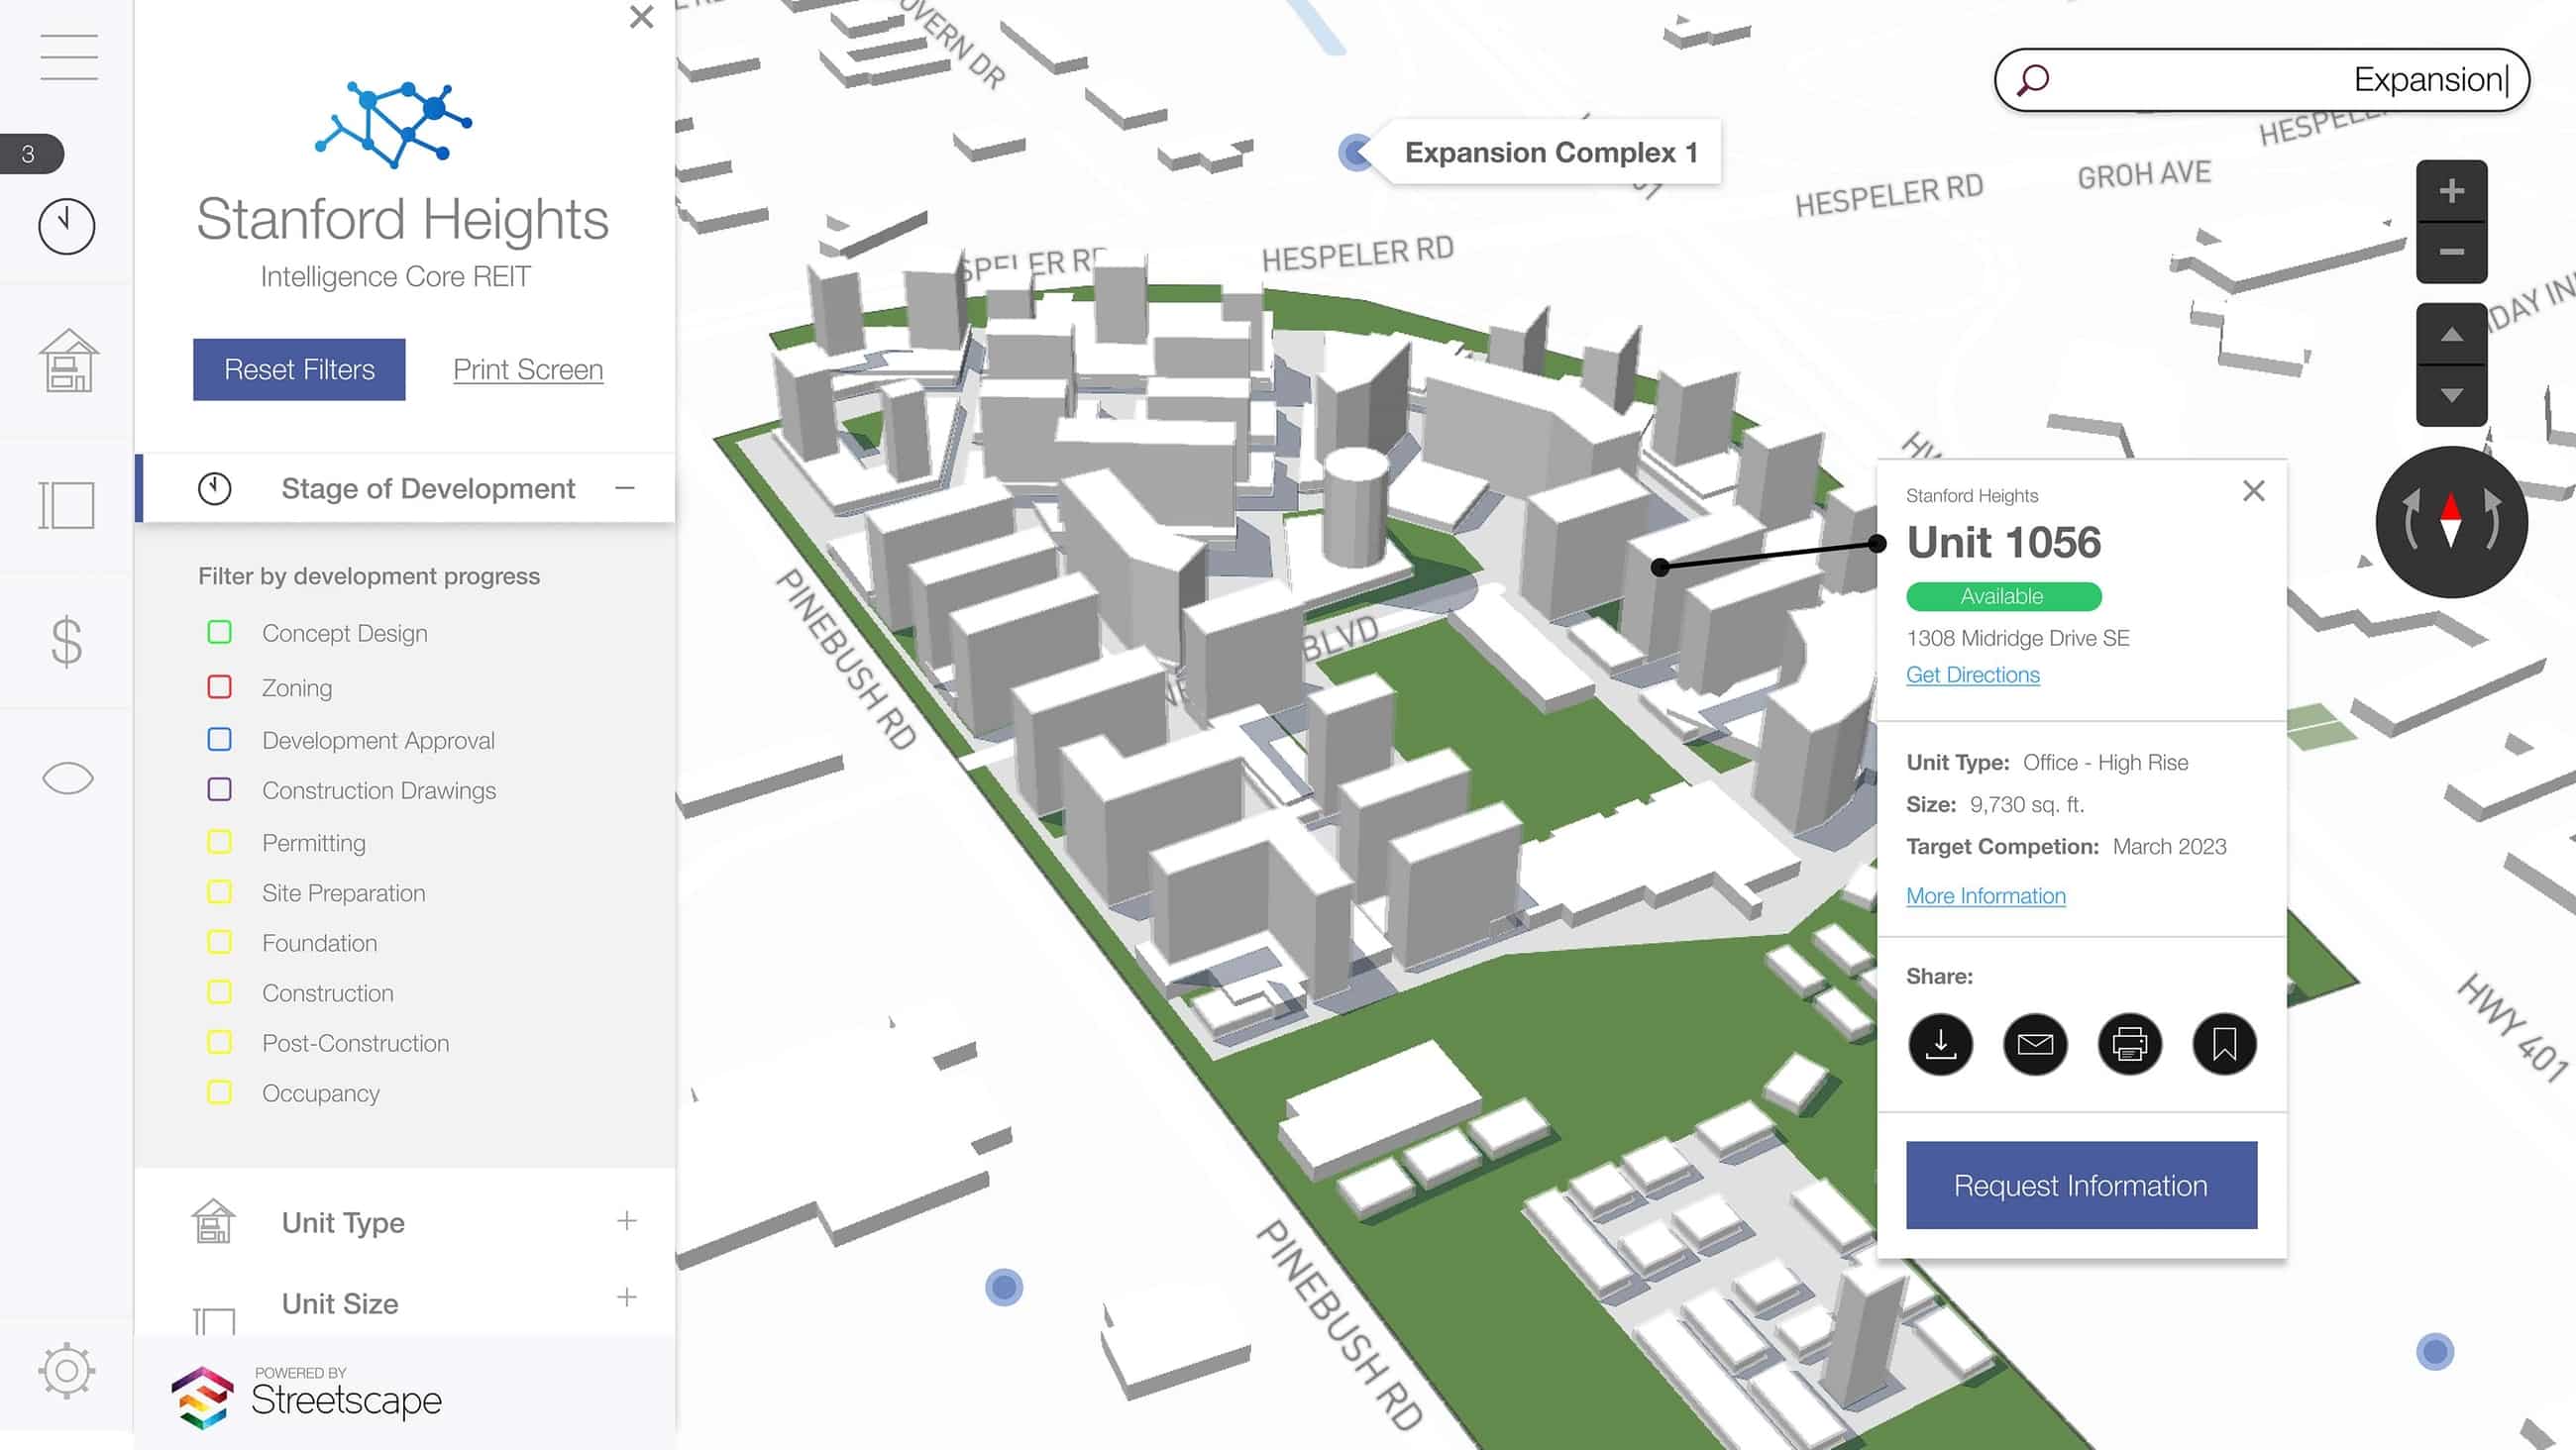Viewport: 2576px width, 1450px height.
Task: Check the Concept Design filter
Action: pyautogui.click(x=220, y=632)
